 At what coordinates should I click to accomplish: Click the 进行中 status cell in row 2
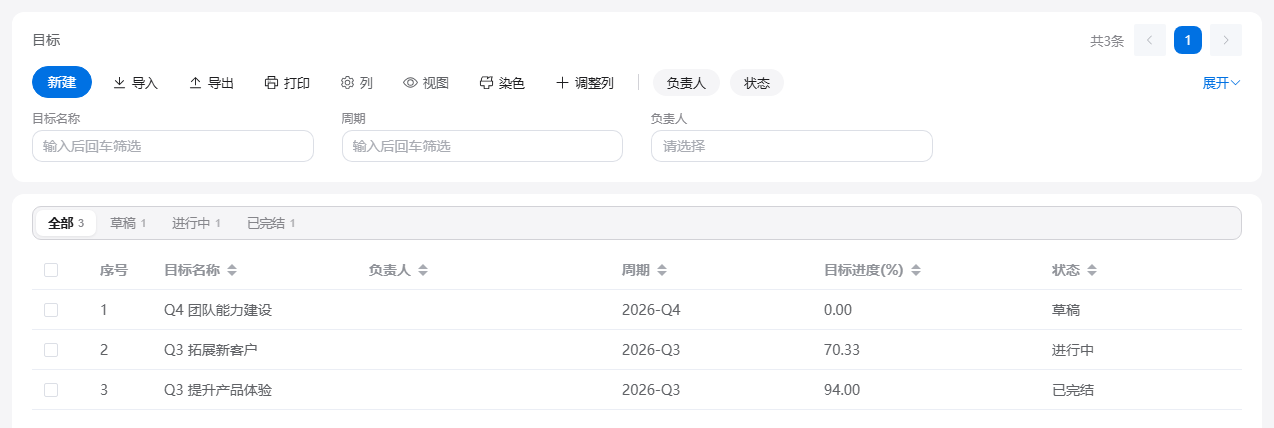coord(1073,350)
